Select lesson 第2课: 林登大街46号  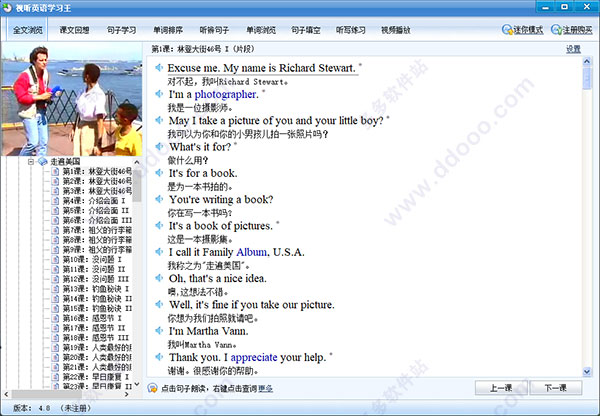(x=97, y=181)
